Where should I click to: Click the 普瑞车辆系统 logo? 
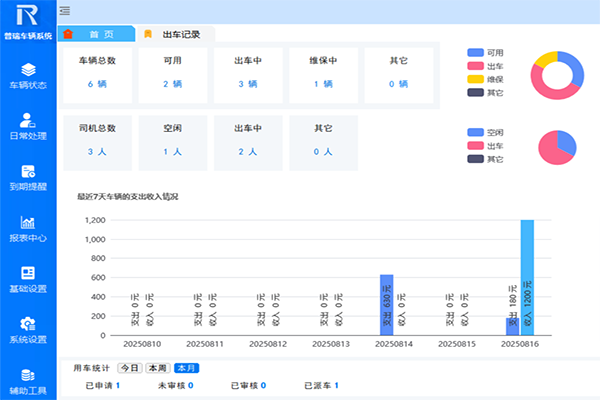pos(28,22)
